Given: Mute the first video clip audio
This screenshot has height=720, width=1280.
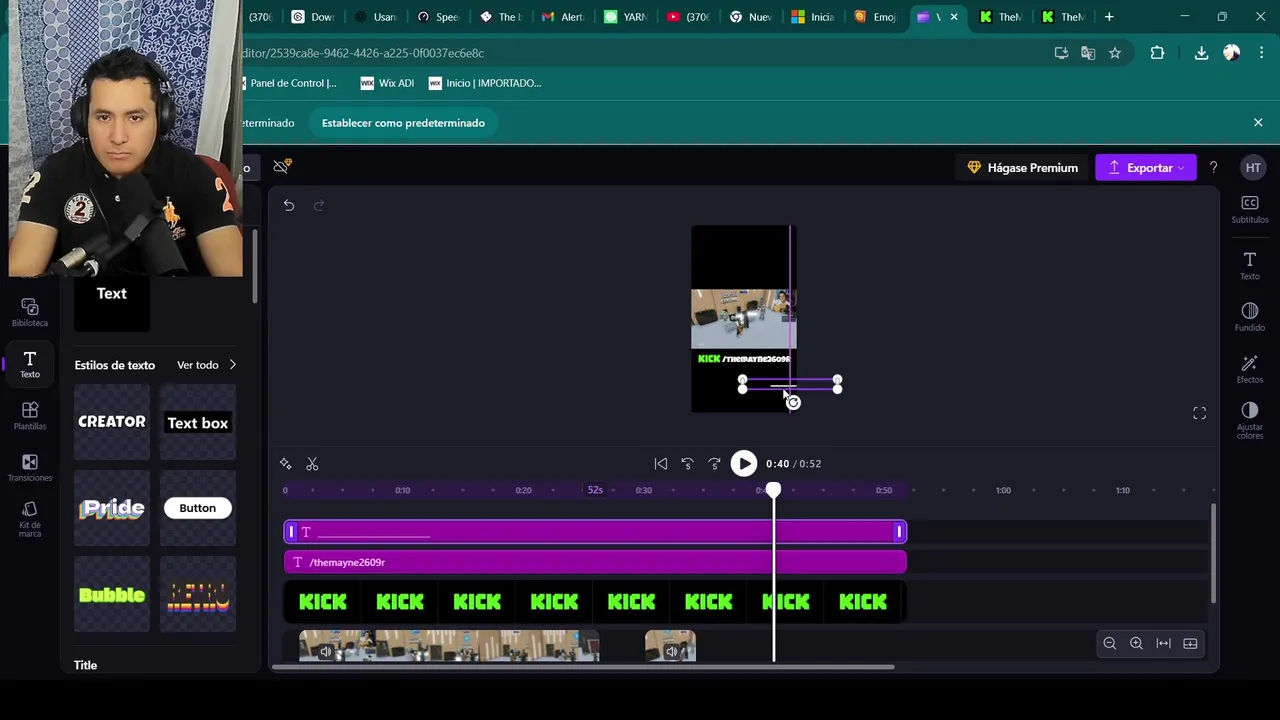Looking at the screenshot, I should pyautogui.click(x=325, y=652).
